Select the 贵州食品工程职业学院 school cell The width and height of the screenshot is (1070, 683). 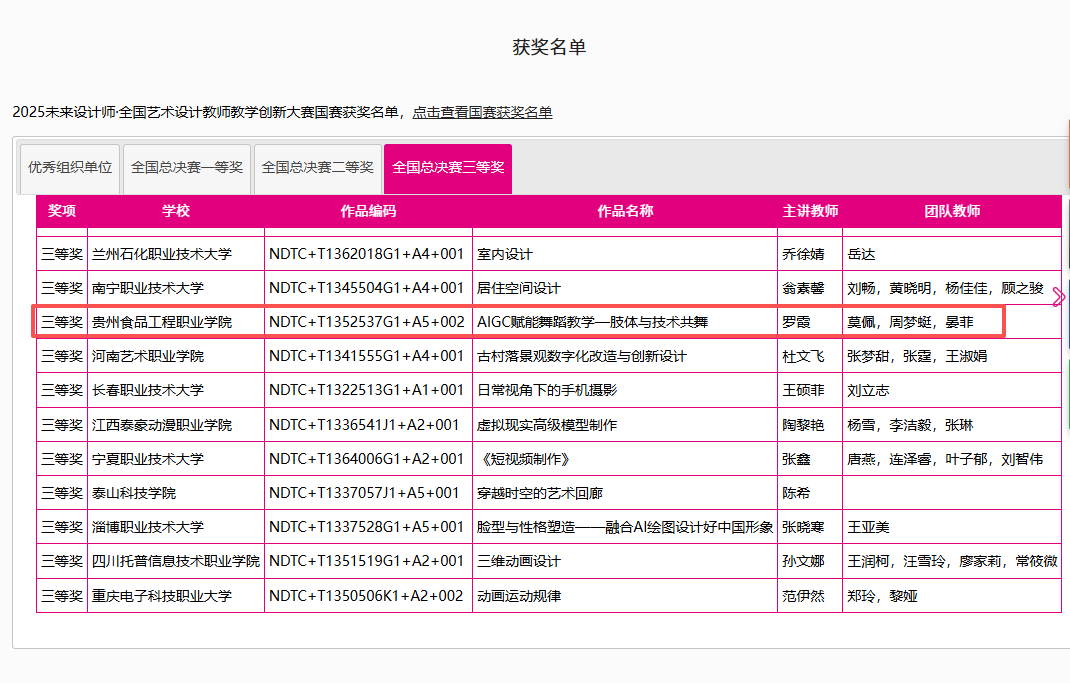coord(162,322)
